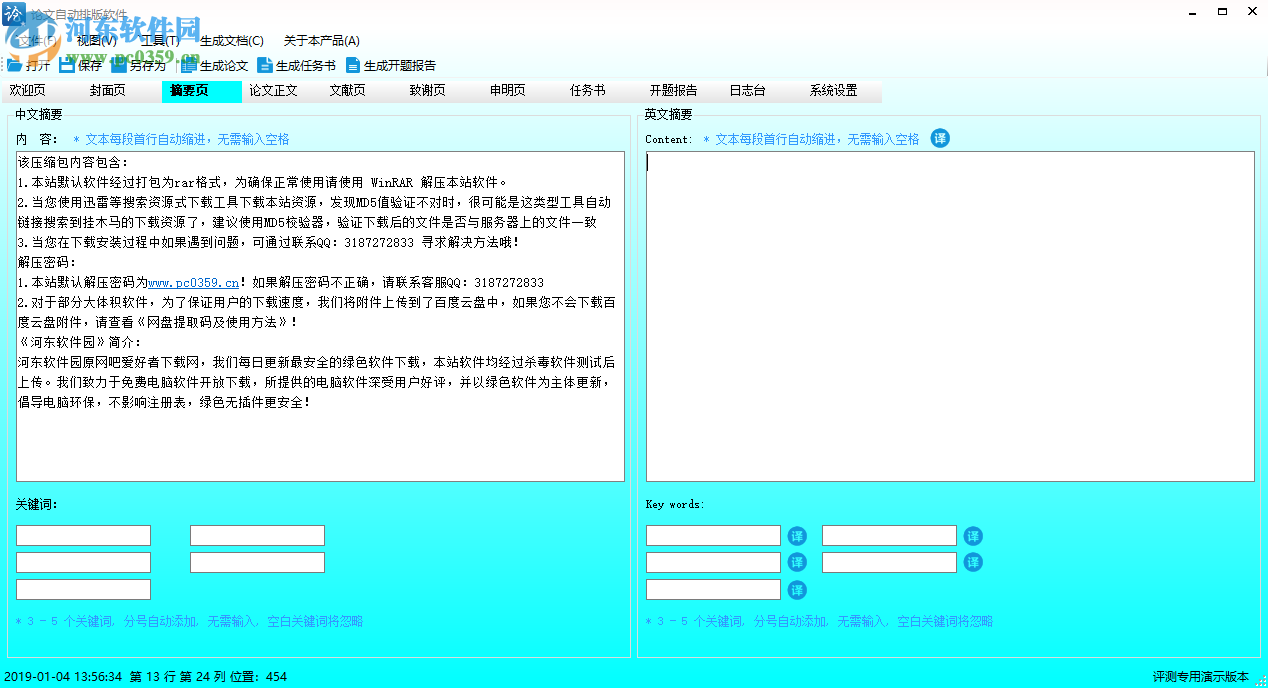Click 译 icon beside second left English keyword
This screenshot has height=688, width=1268.
[x=797, y=562]
